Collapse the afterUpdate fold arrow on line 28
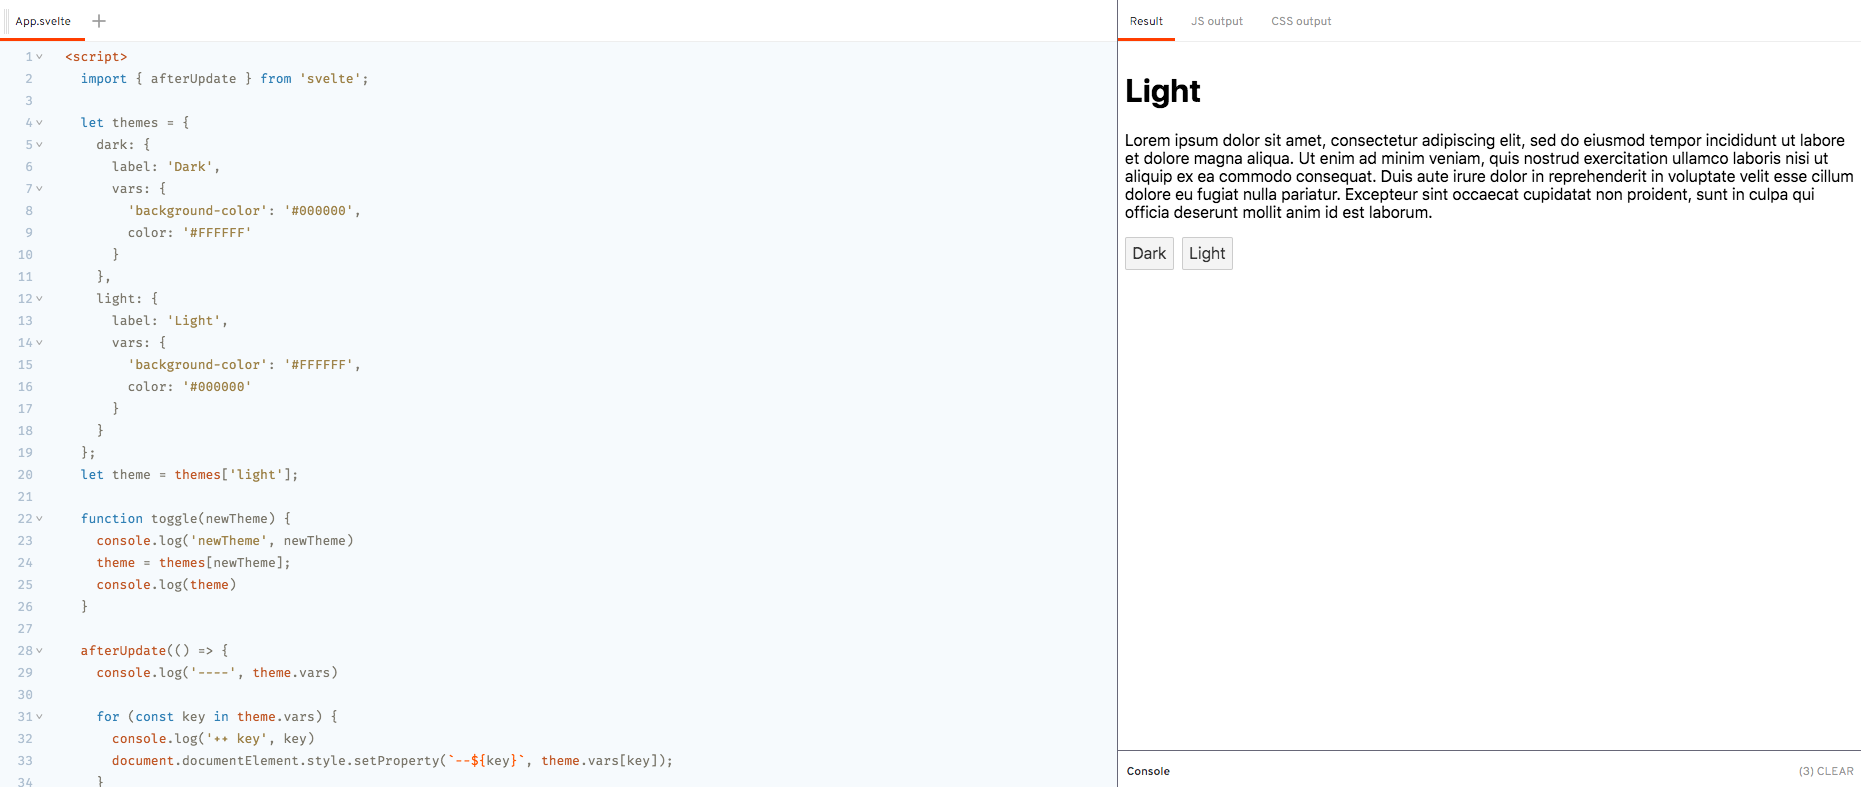Image resolution: width=1861 pixels, height=787 pixels. pyautogui.click(x=39, y=651)
